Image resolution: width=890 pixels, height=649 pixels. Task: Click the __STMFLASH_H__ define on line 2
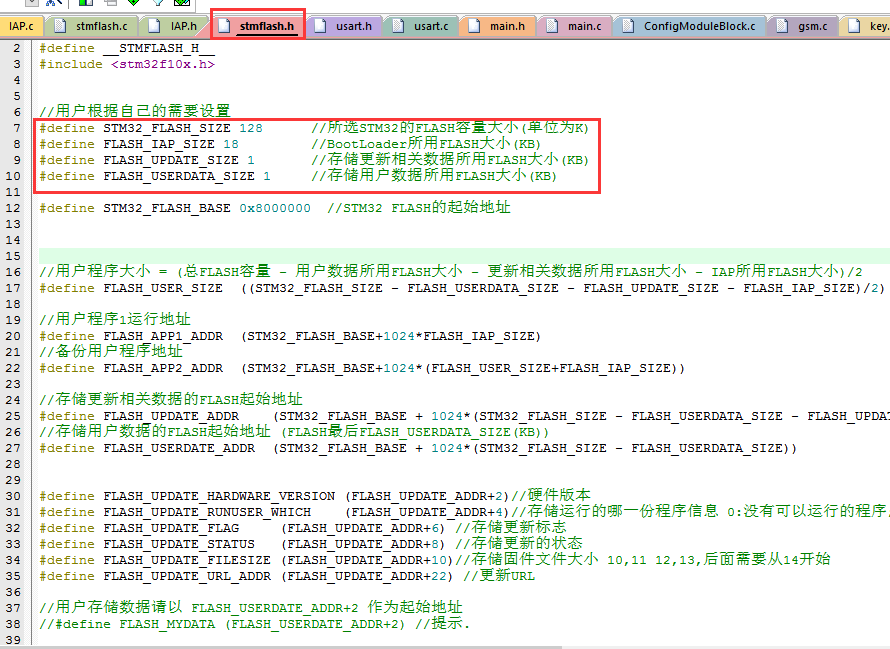[x=159, y=48]
